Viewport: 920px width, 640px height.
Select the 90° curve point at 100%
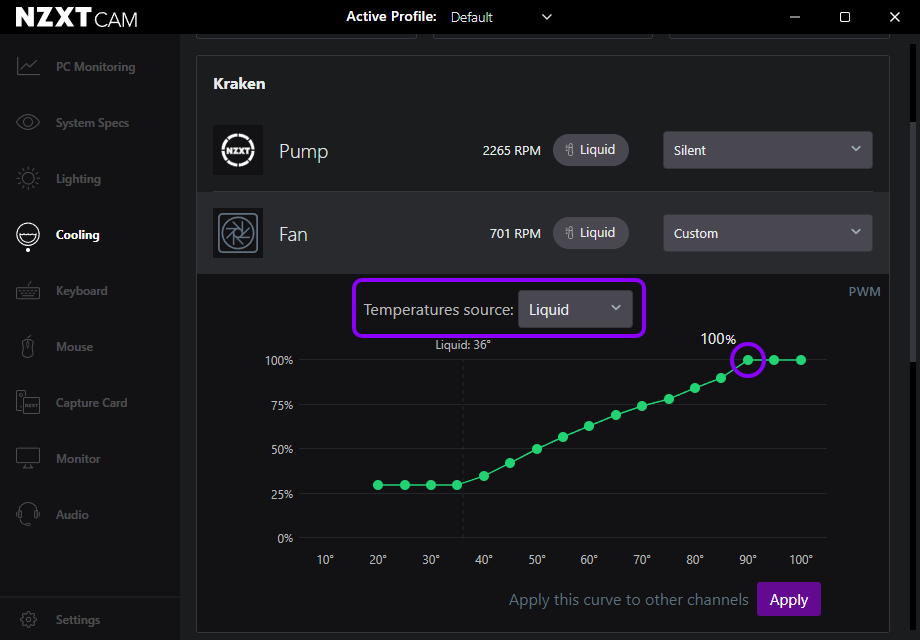(x=748, y=360)
